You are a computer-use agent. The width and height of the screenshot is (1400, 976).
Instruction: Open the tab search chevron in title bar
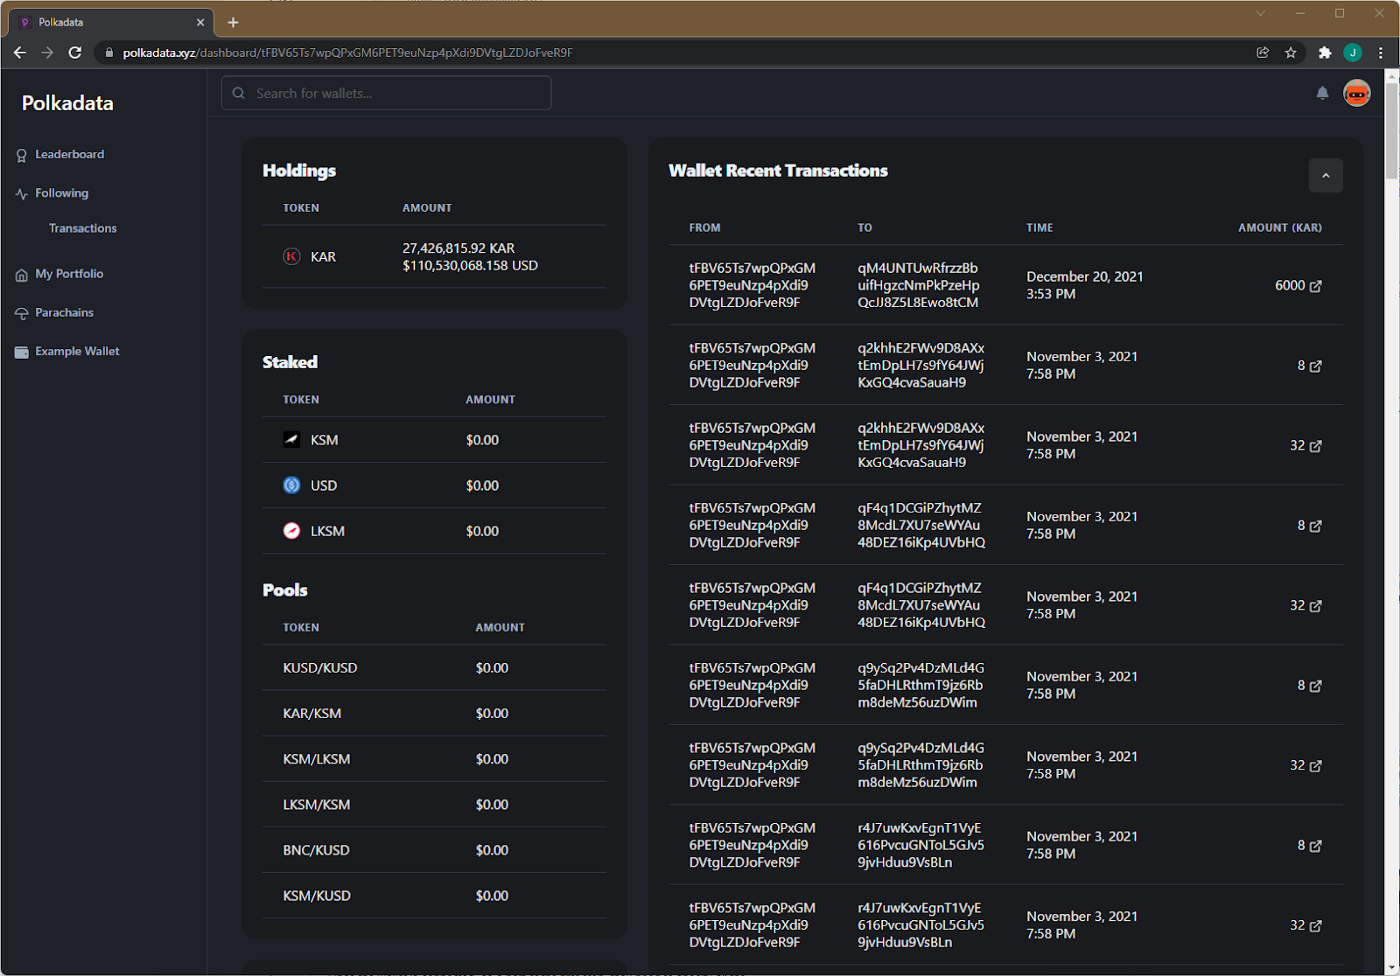[1260, 13]
